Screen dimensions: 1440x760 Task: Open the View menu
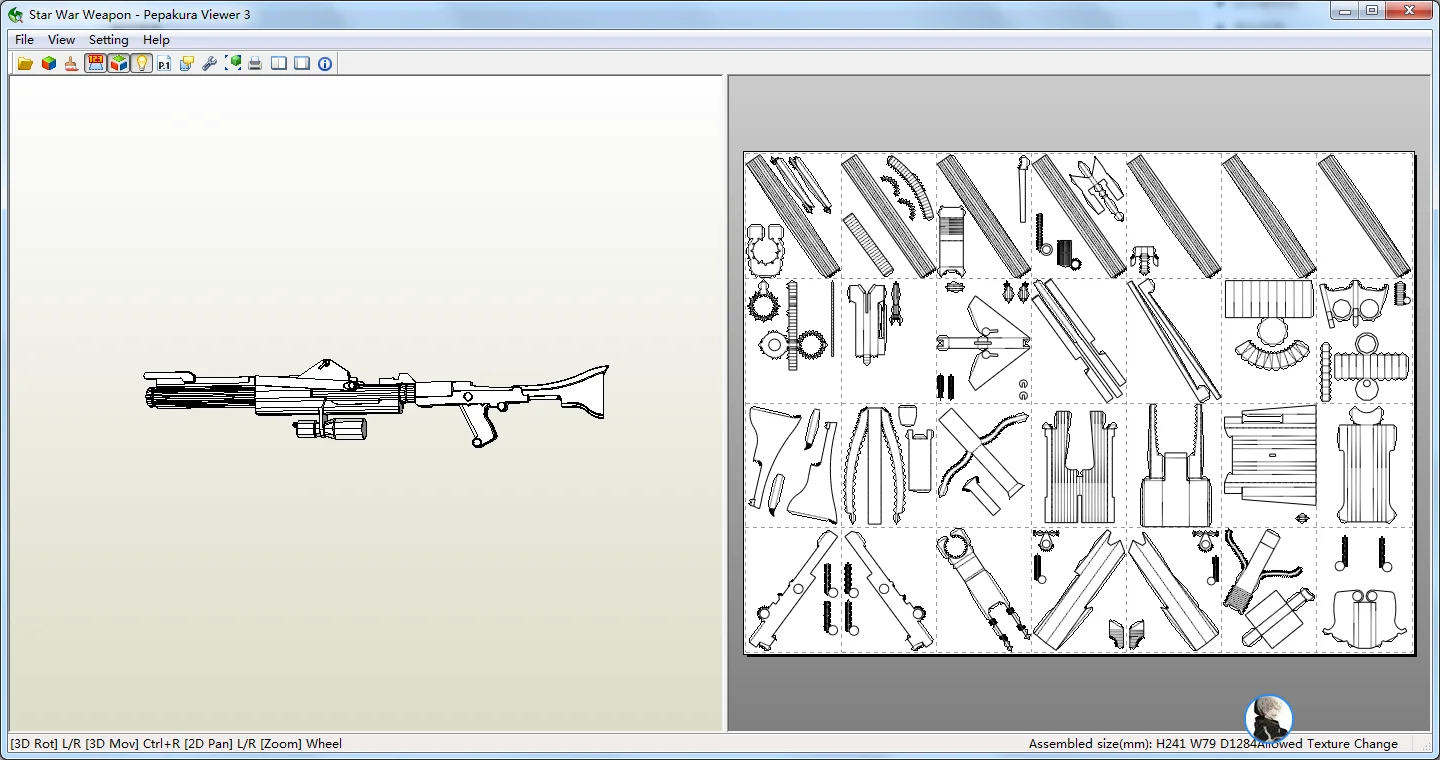pos(61,40)
